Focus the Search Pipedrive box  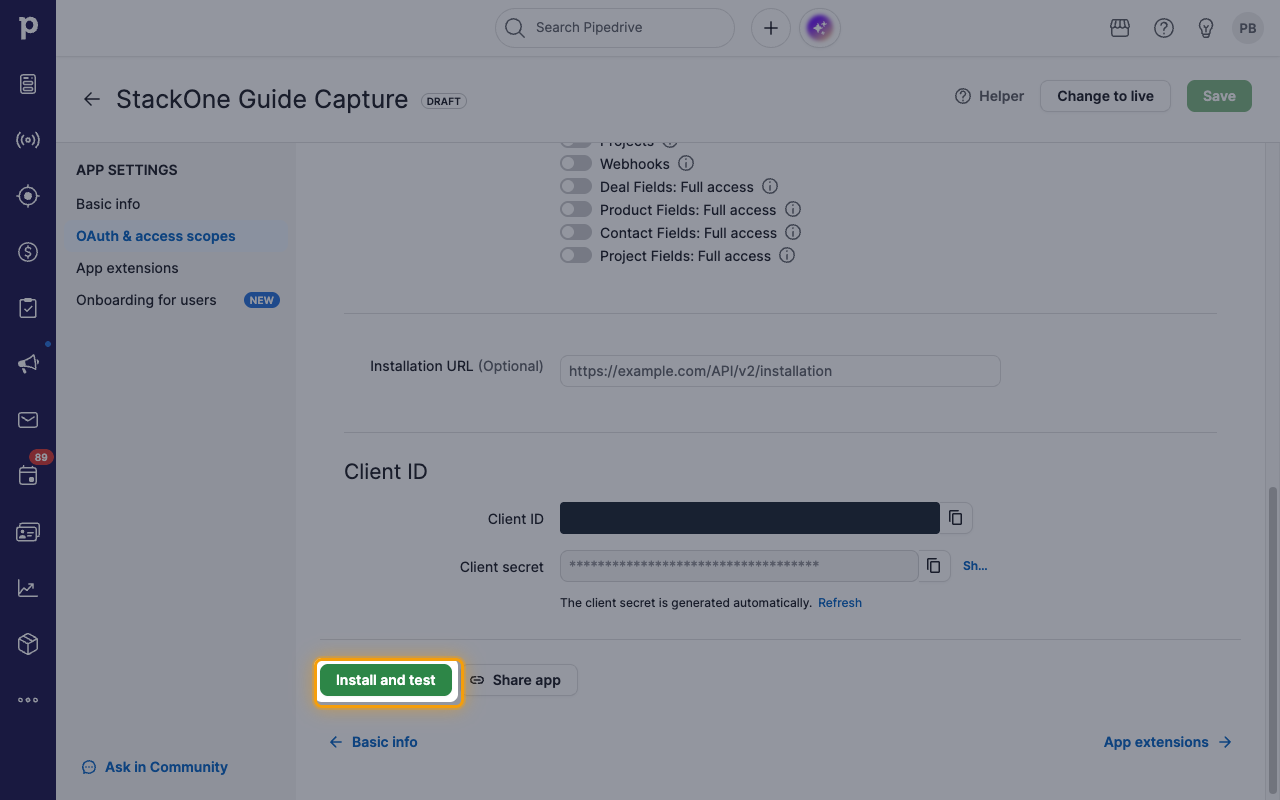pyautogui.click(x=615, y=28)
